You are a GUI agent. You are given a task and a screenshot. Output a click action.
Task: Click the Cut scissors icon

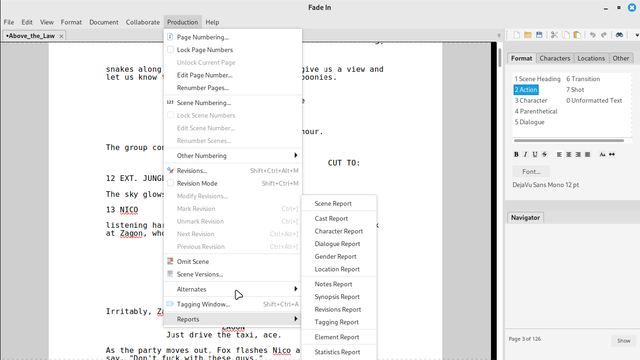pos(554,35)
